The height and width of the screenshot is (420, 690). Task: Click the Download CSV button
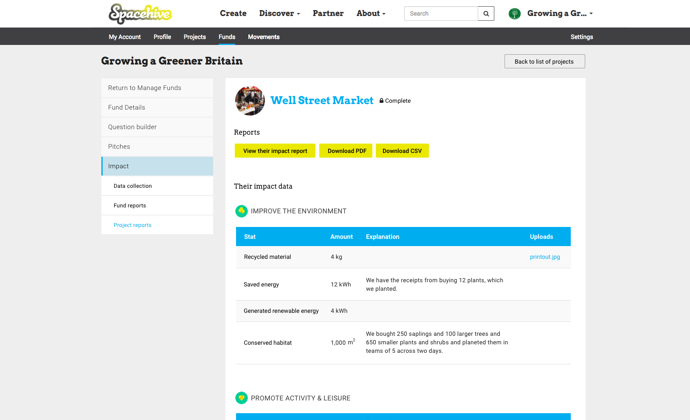pos(402,151)
